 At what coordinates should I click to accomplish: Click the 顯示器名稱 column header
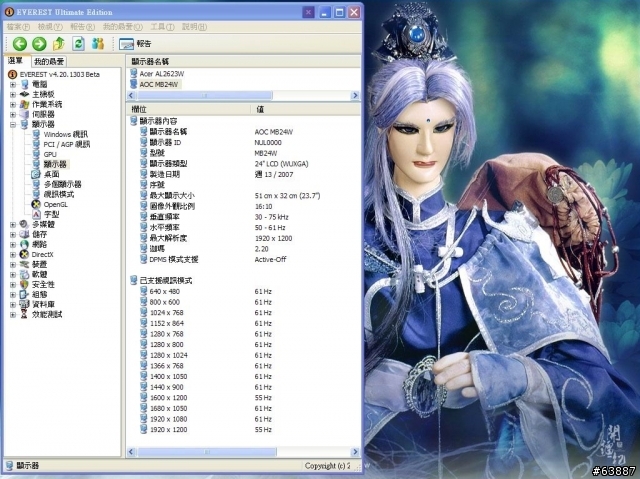pos(243,62)
